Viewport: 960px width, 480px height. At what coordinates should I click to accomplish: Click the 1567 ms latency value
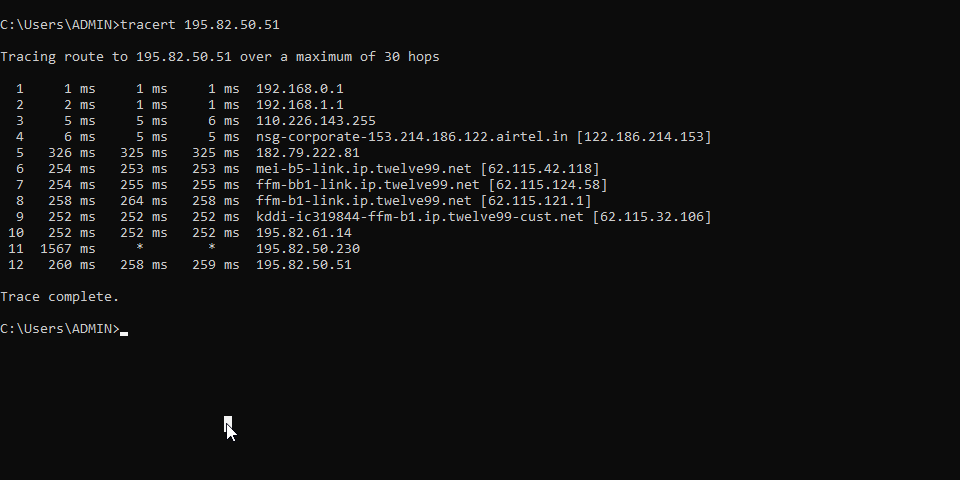pos(67,249)
